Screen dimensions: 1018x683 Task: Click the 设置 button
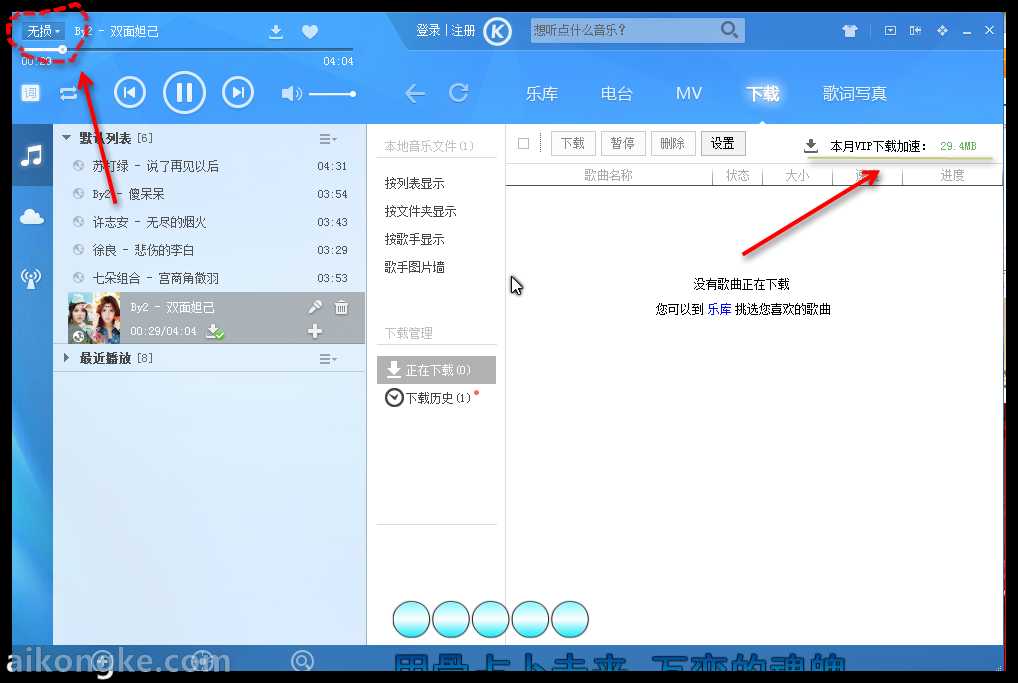[x=722, y=143]
